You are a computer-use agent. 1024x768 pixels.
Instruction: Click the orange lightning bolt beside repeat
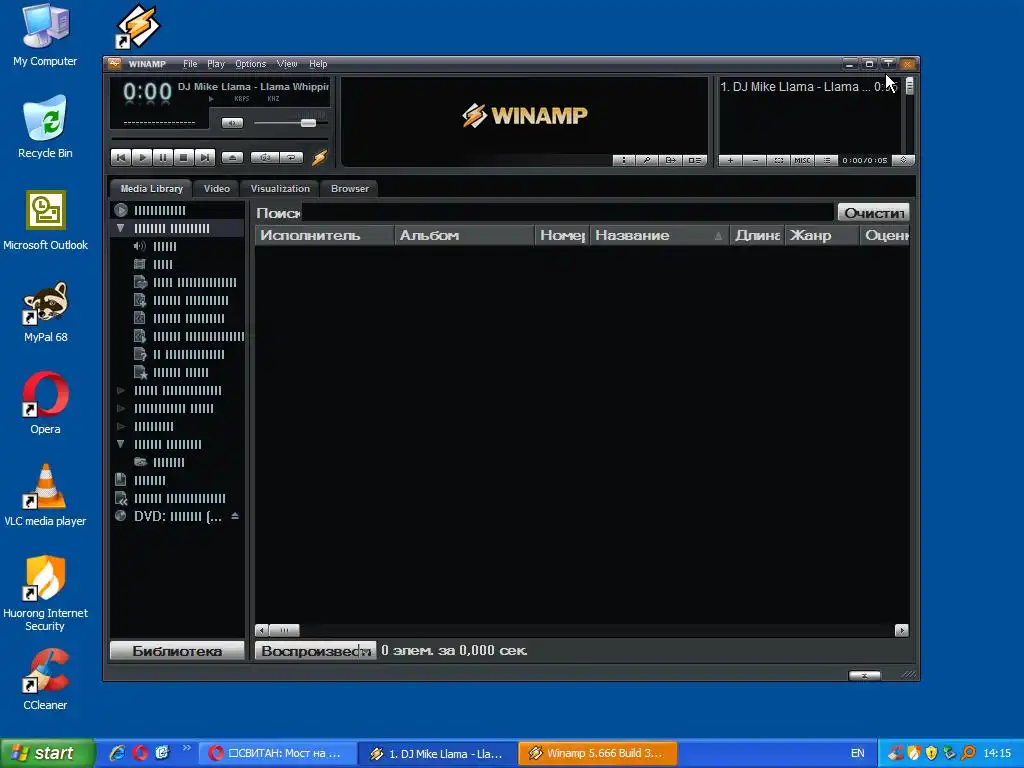319,157
